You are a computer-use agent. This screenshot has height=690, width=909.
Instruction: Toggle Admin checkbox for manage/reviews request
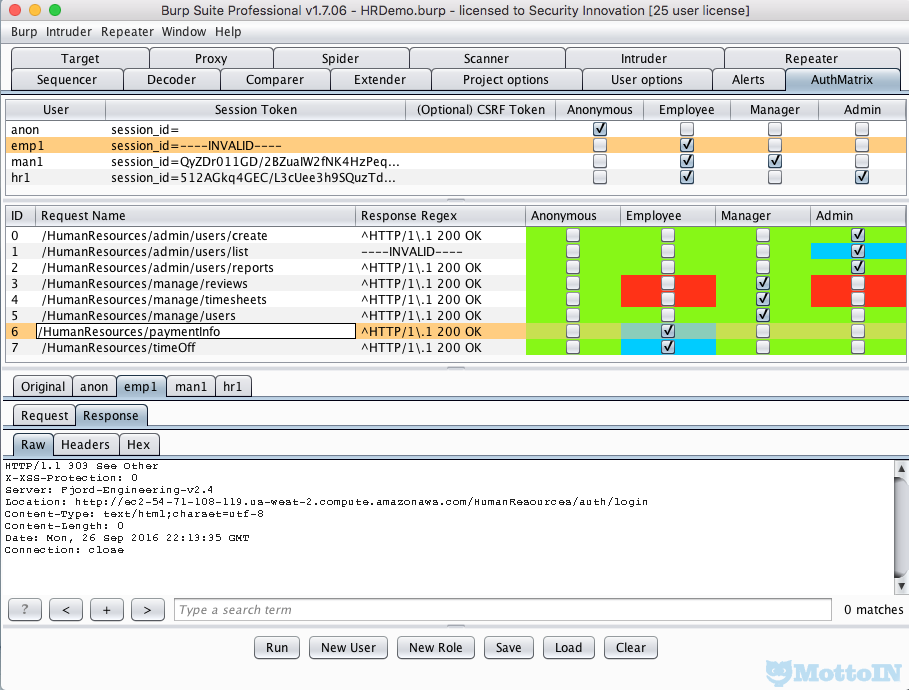click(858, 283)
